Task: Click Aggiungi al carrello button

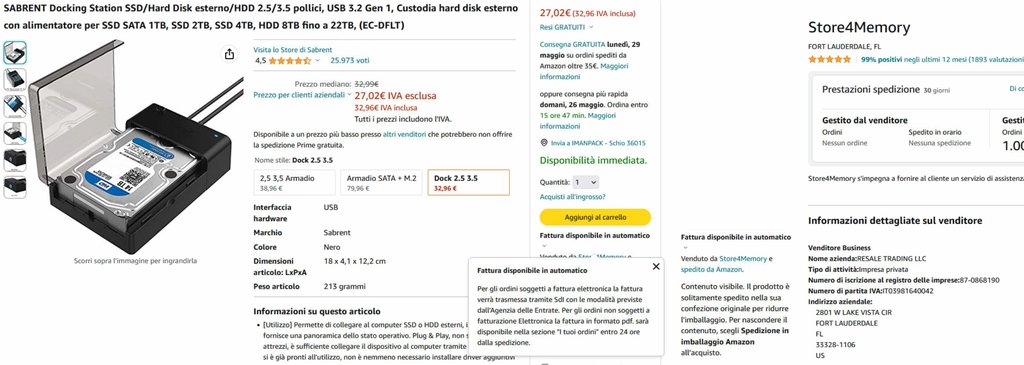Action: 595,217
